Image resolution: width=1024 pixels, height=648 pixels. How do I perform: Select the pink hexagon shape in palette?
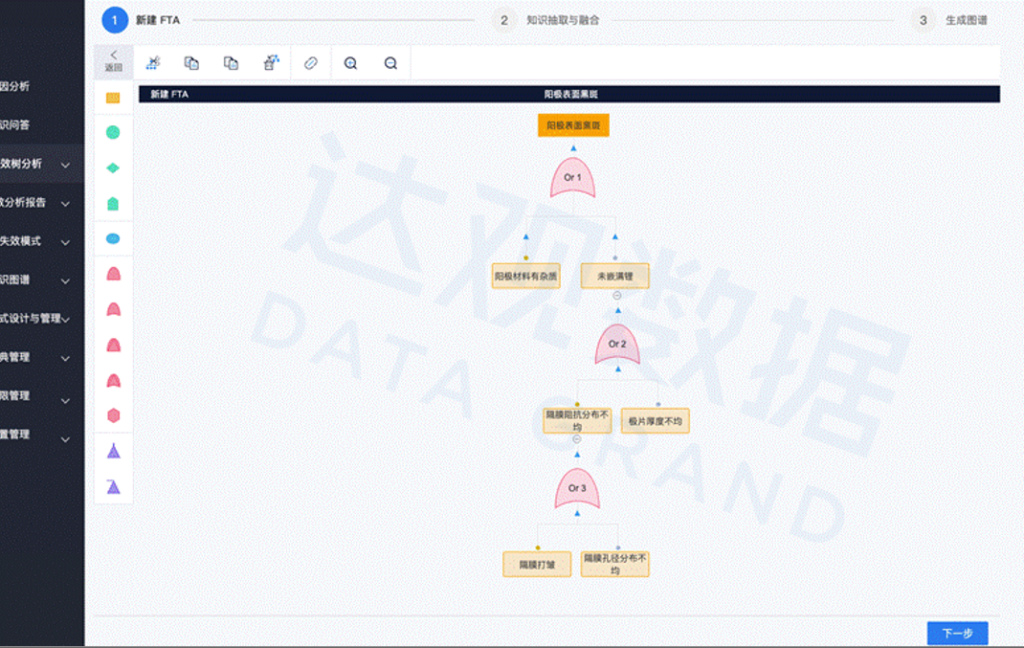pyautogui.click(x=113, y=415)
